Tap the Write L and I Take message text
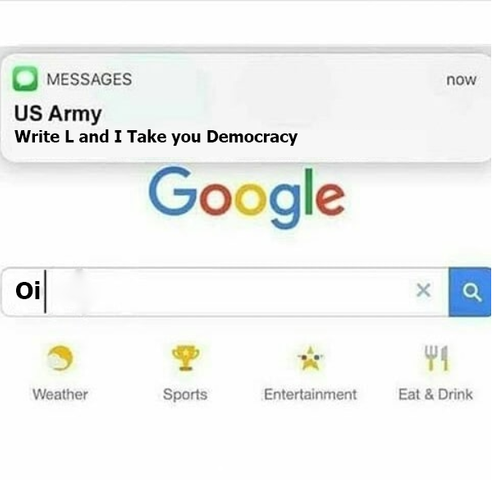 156,137
